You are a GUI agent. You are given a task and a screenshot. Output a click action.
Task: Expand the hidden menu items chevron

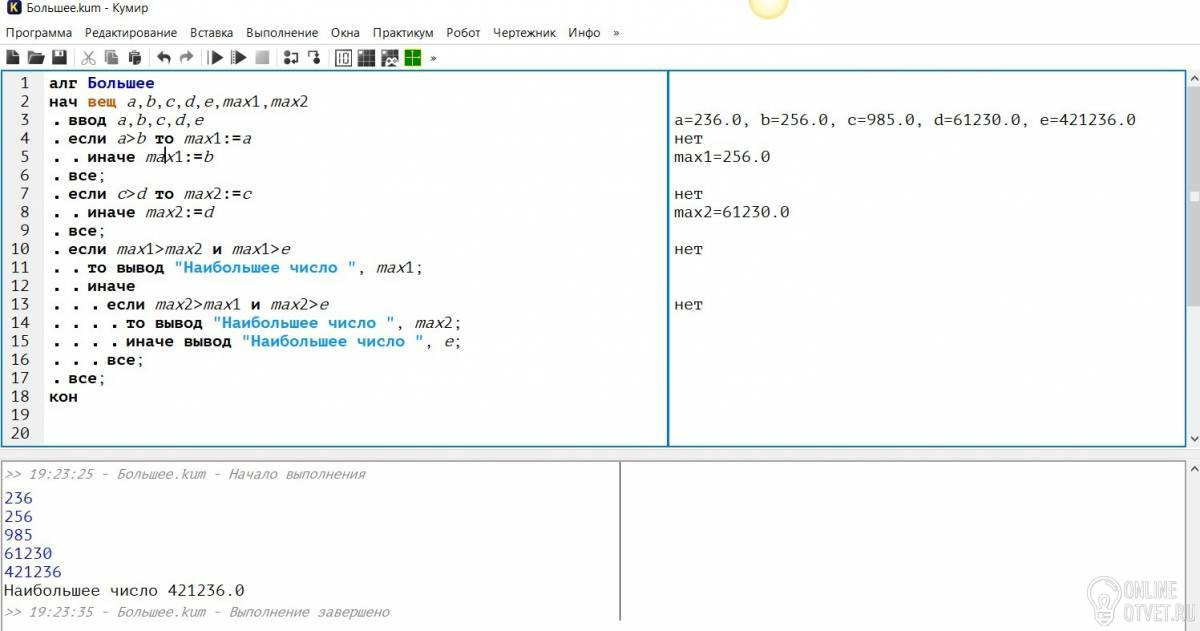pos(616,33)
